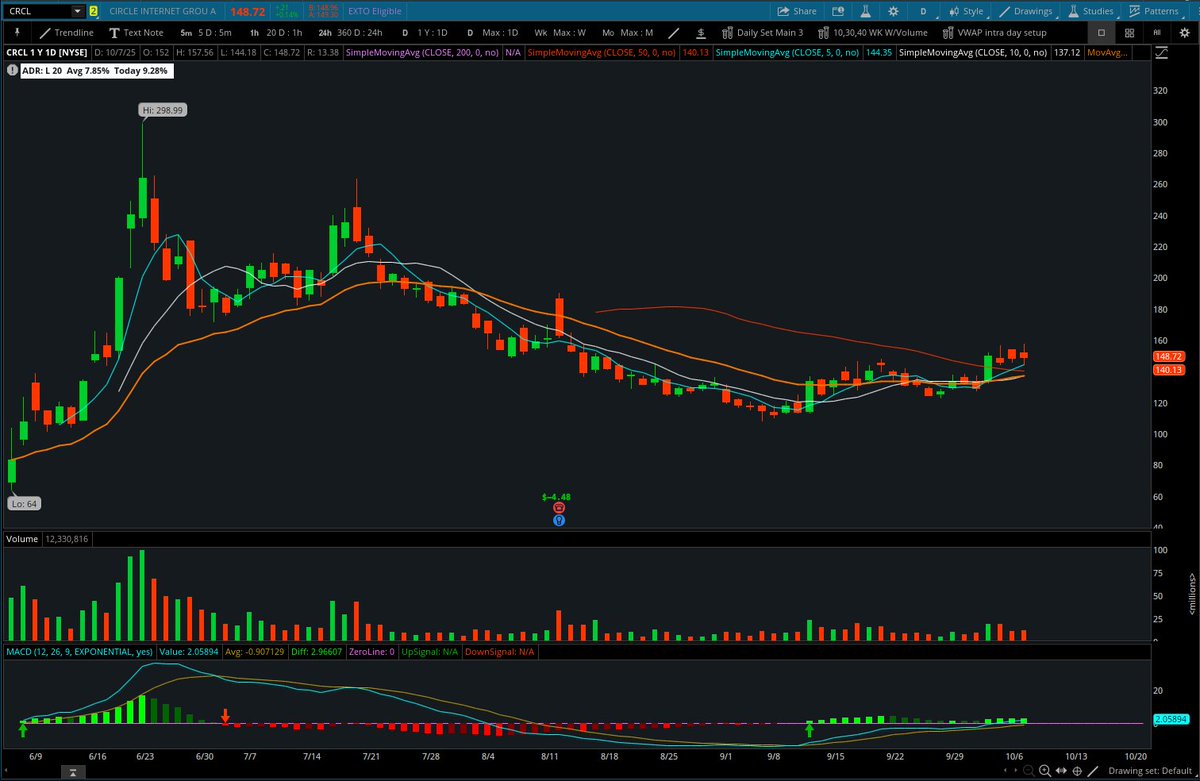Open quick toolbar settings gear at right

(1184, 33)
